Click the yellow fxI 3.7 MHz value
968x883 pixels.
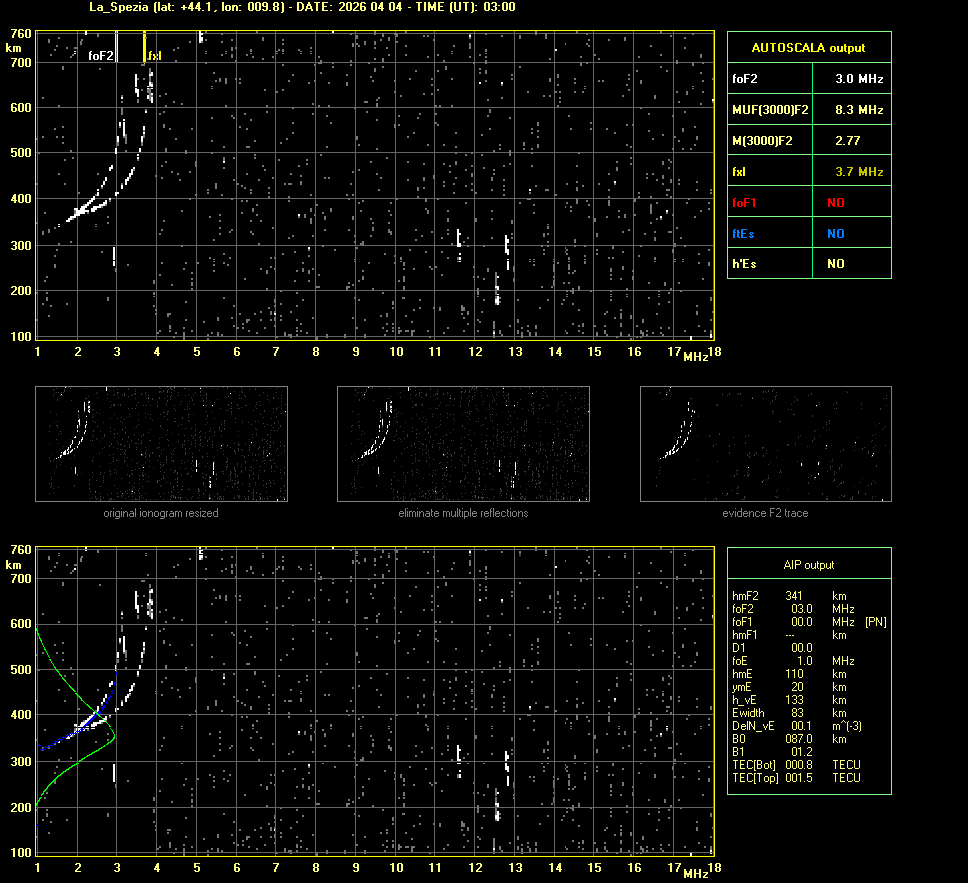click(x=858, y=172)
